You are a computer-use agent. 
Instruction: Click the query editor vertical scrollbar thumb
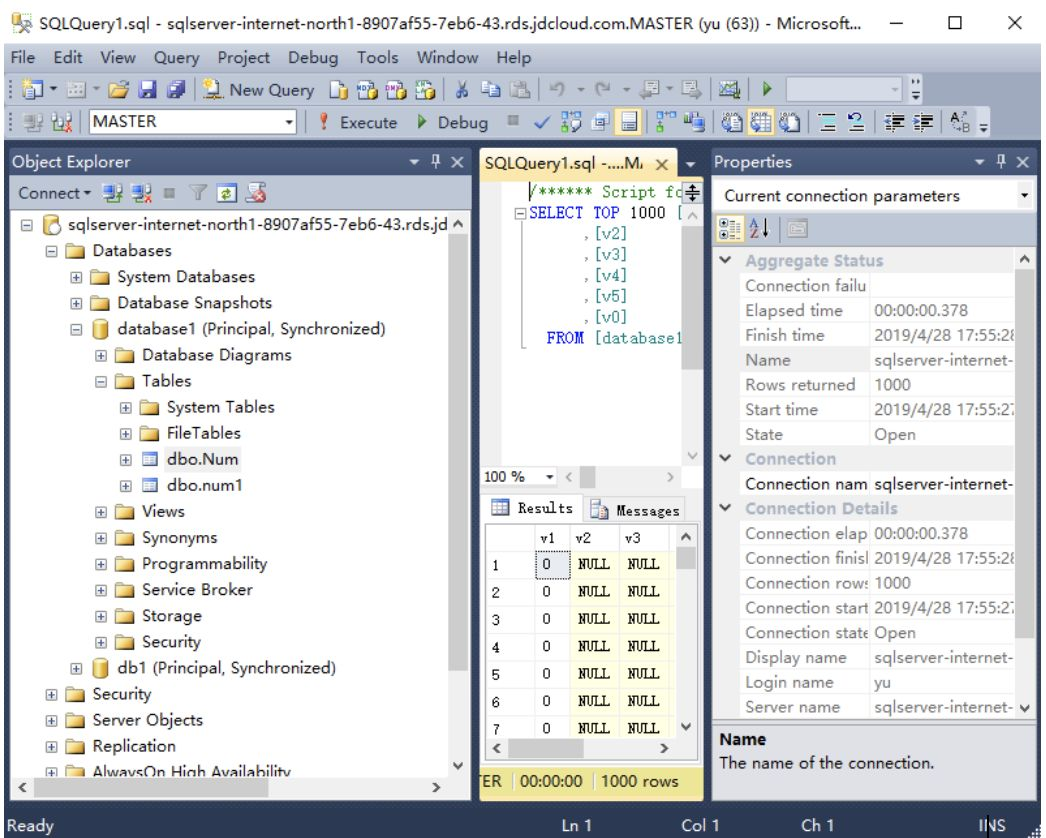click(x=692, y=297)
